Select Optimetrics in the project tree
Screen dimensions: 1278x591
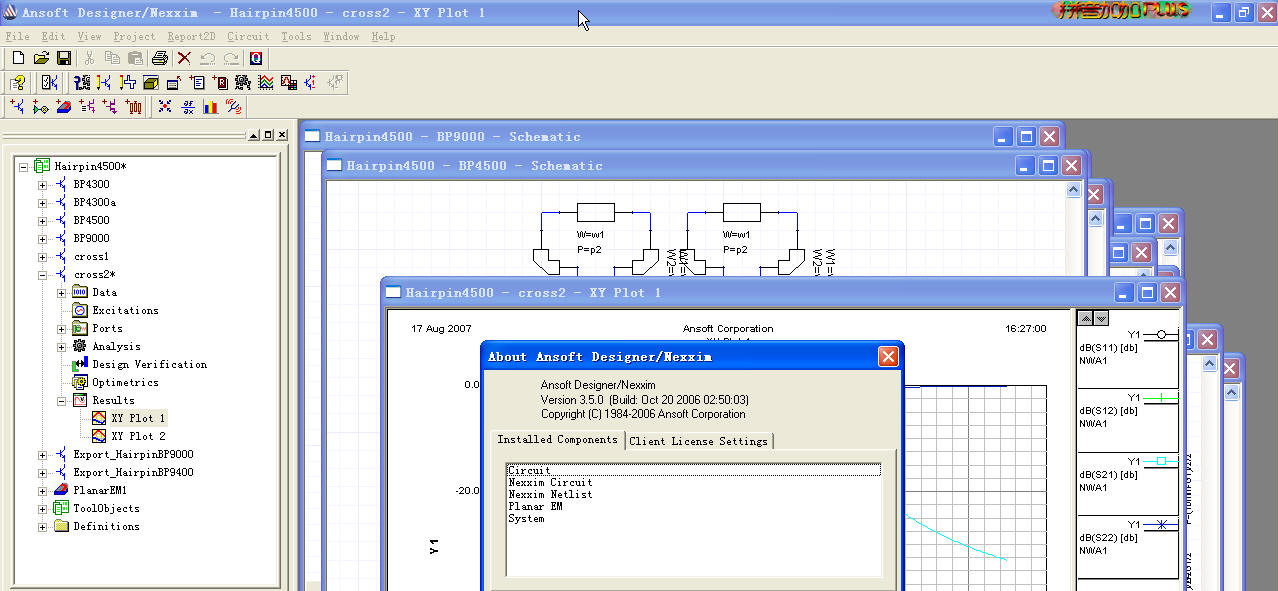125,383
